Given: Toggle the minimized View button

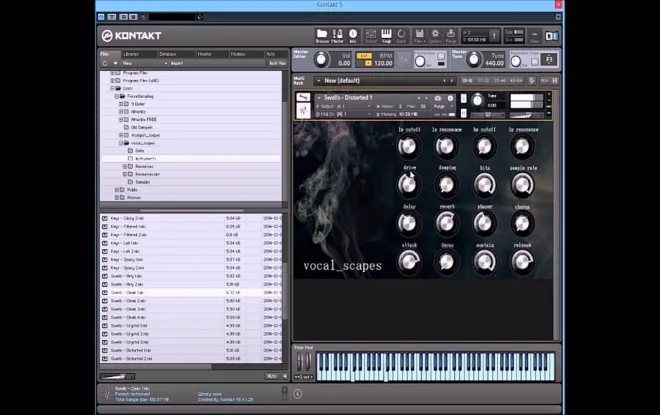Looking at the screenshot, I should pyautogui.click(x=534, y=36).
